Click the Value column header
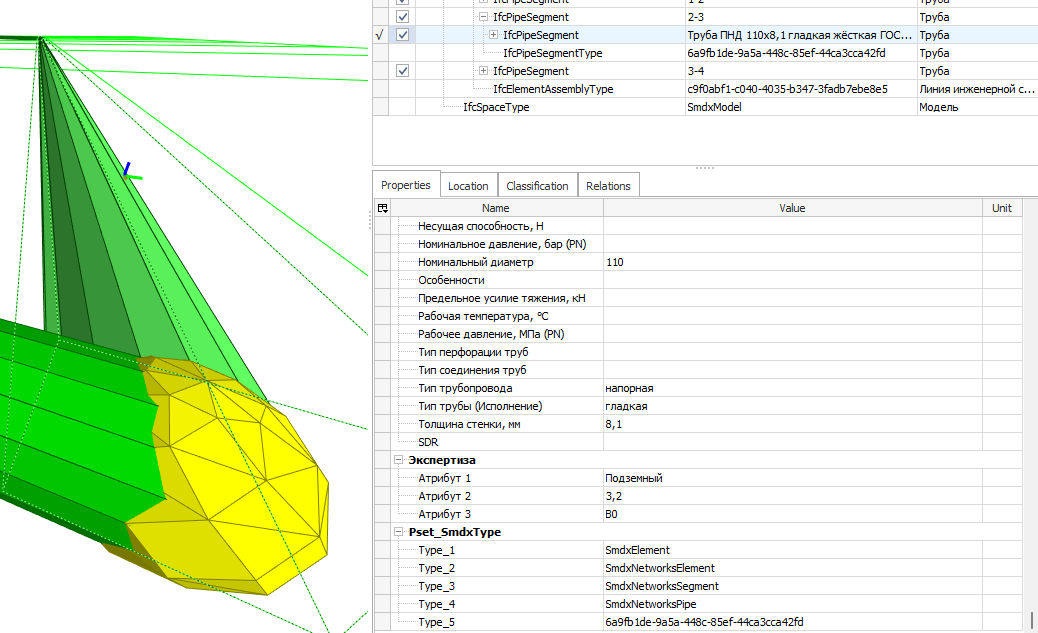Image resolution: width=1038 pixels, height=633 pixels. [x=792, y=208]
